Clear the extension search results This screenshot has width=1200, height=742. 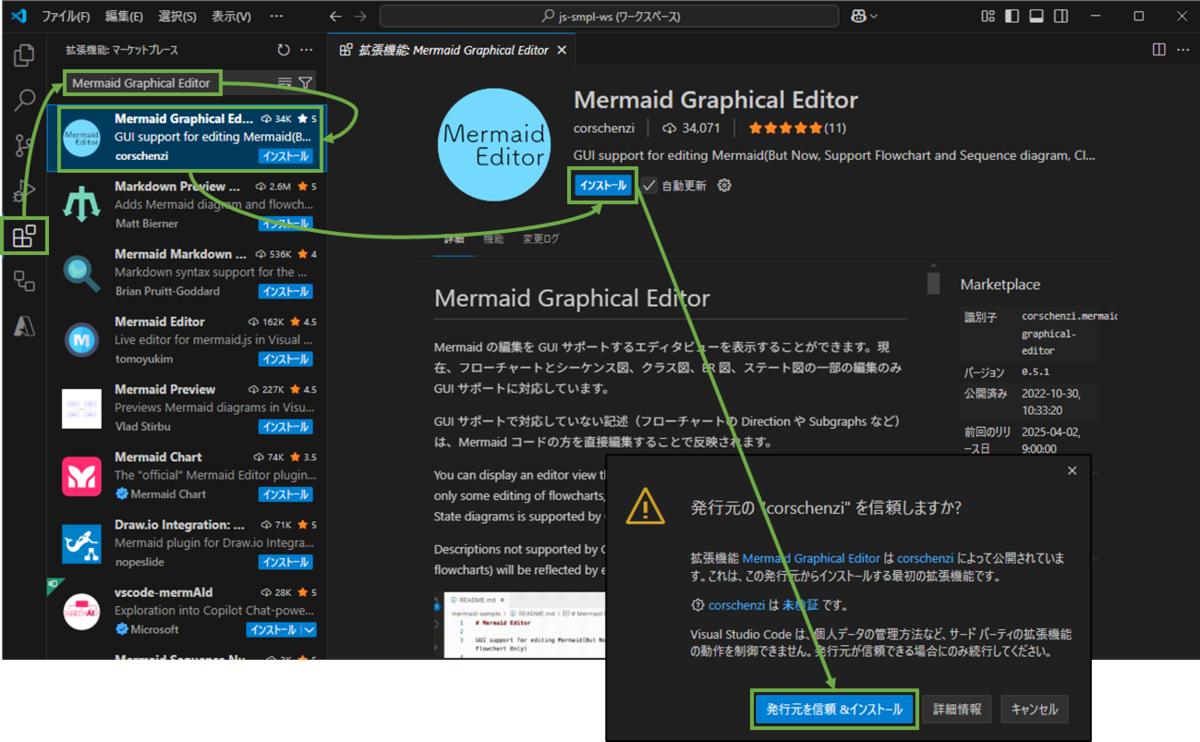tap(284, 83)
